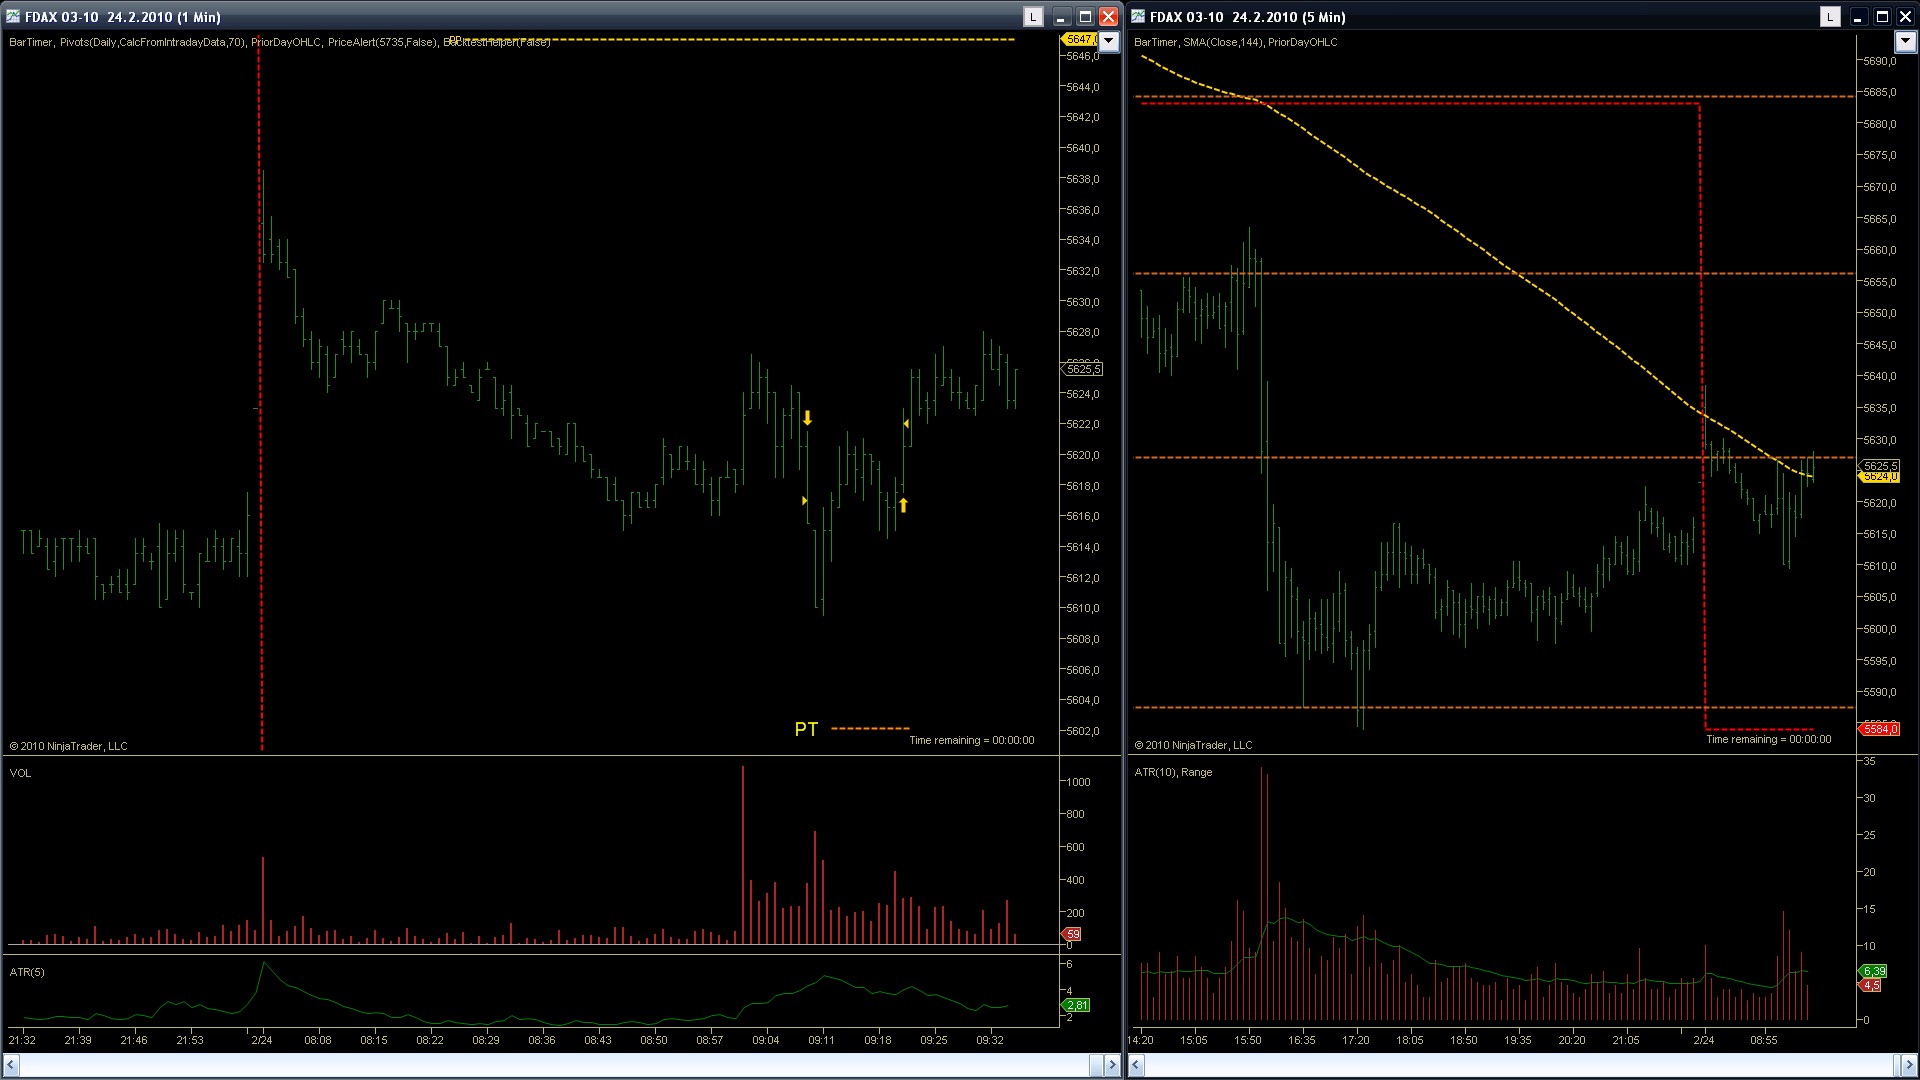1920x1080 pixels.
Task: Click the chart icon in 1 Min title bar
Action: 13,17
